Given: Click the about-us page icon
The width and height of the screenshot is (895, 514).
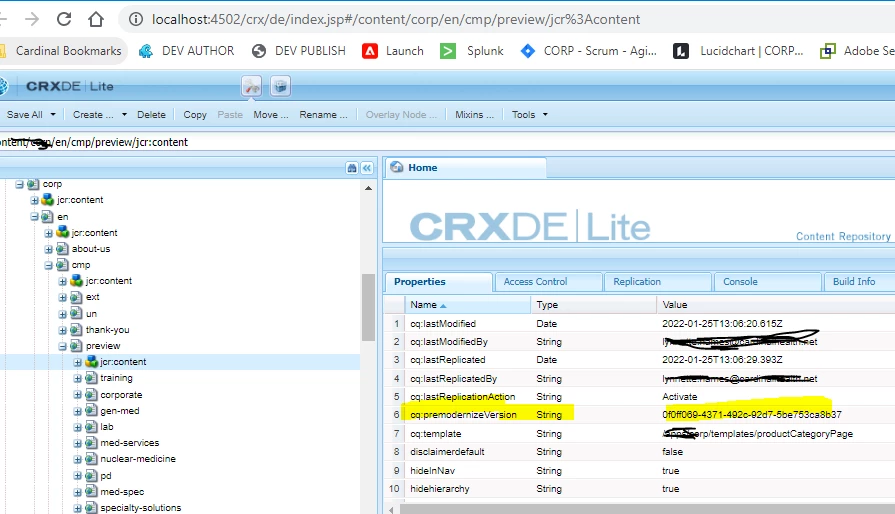Looking at the screenshot, I should coord(62,249).
